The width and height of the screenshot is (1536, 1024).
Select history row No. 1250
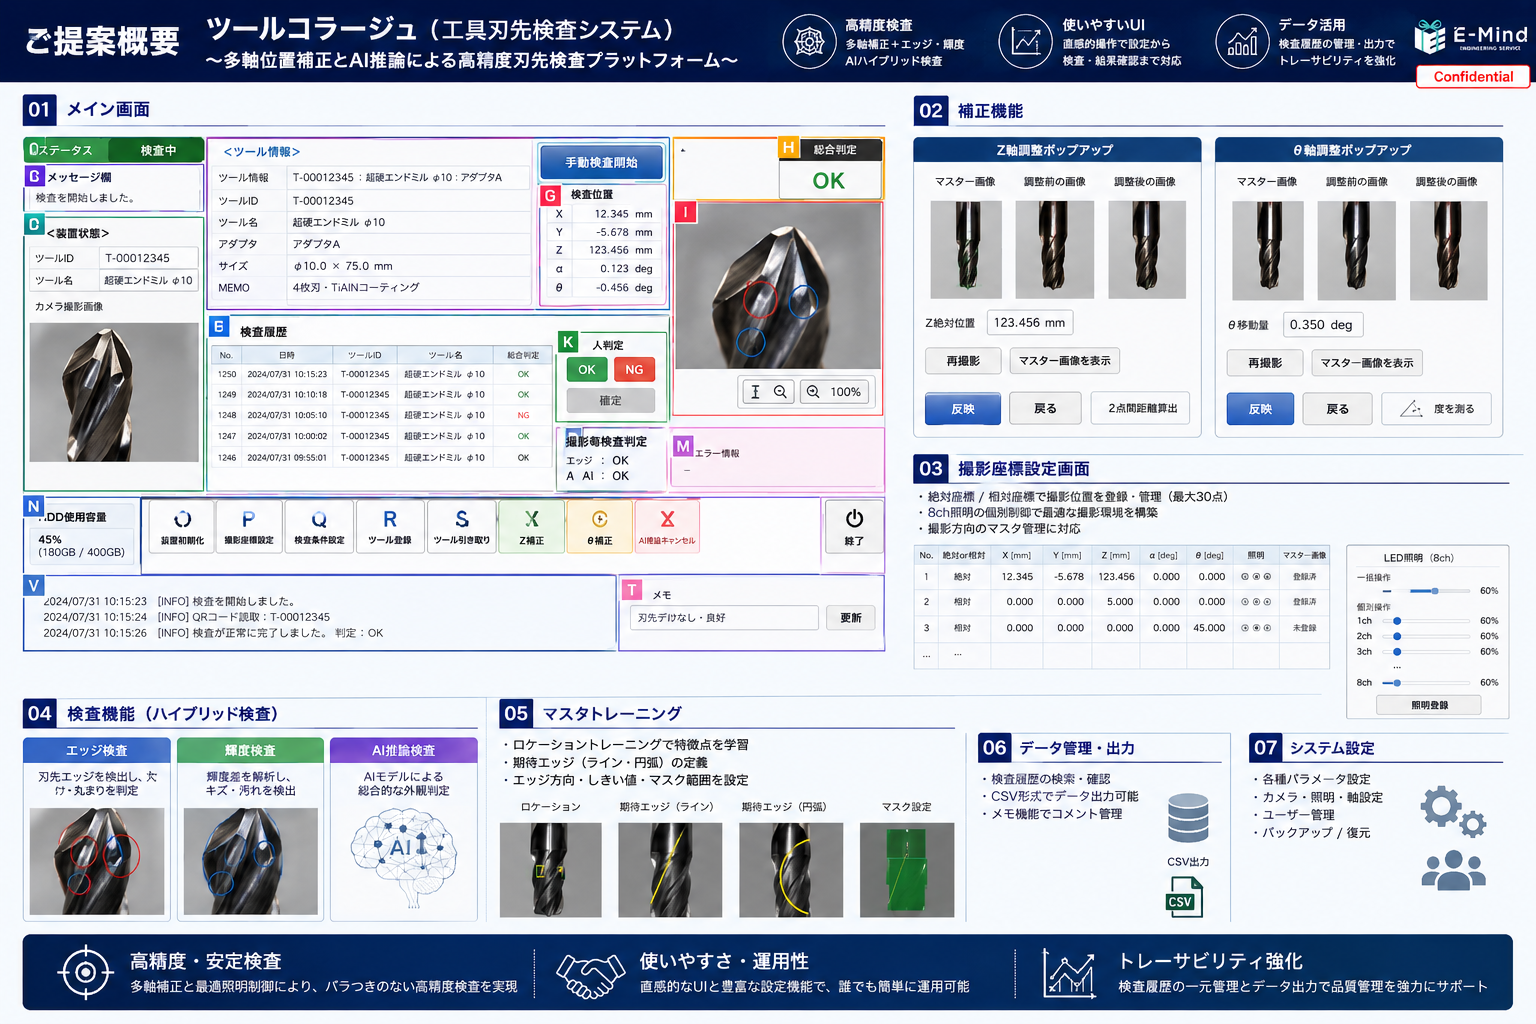tap(380, 374)
